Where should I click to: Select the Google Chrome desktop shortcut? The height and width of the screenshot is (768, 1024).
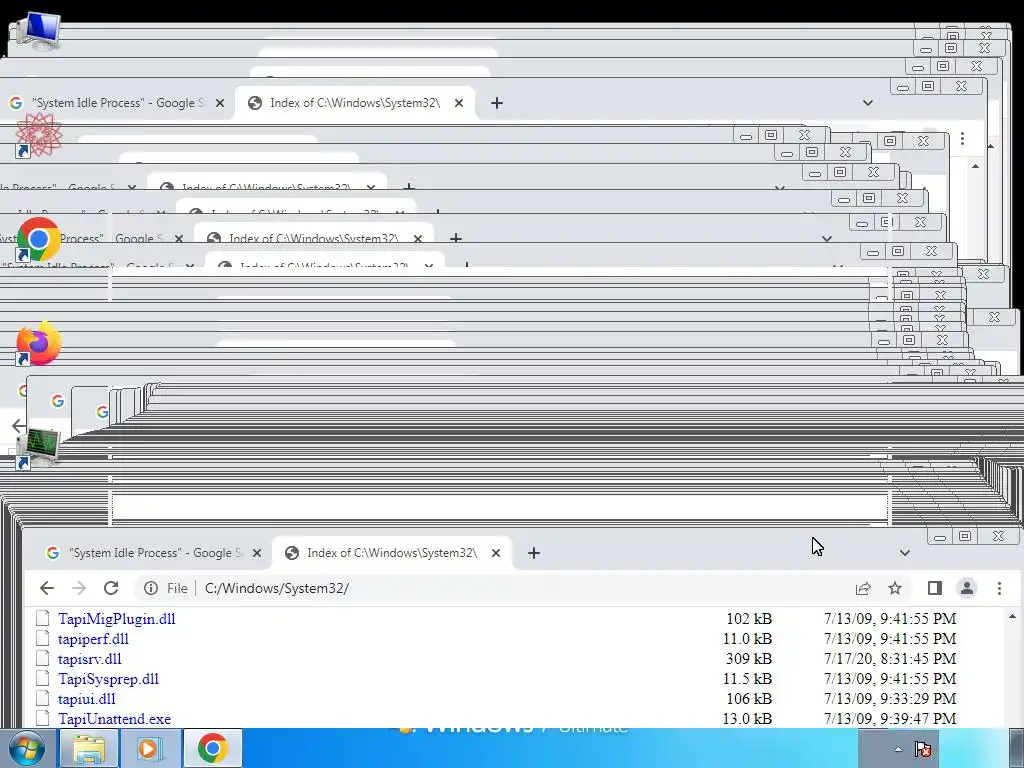tap(38, 240)
